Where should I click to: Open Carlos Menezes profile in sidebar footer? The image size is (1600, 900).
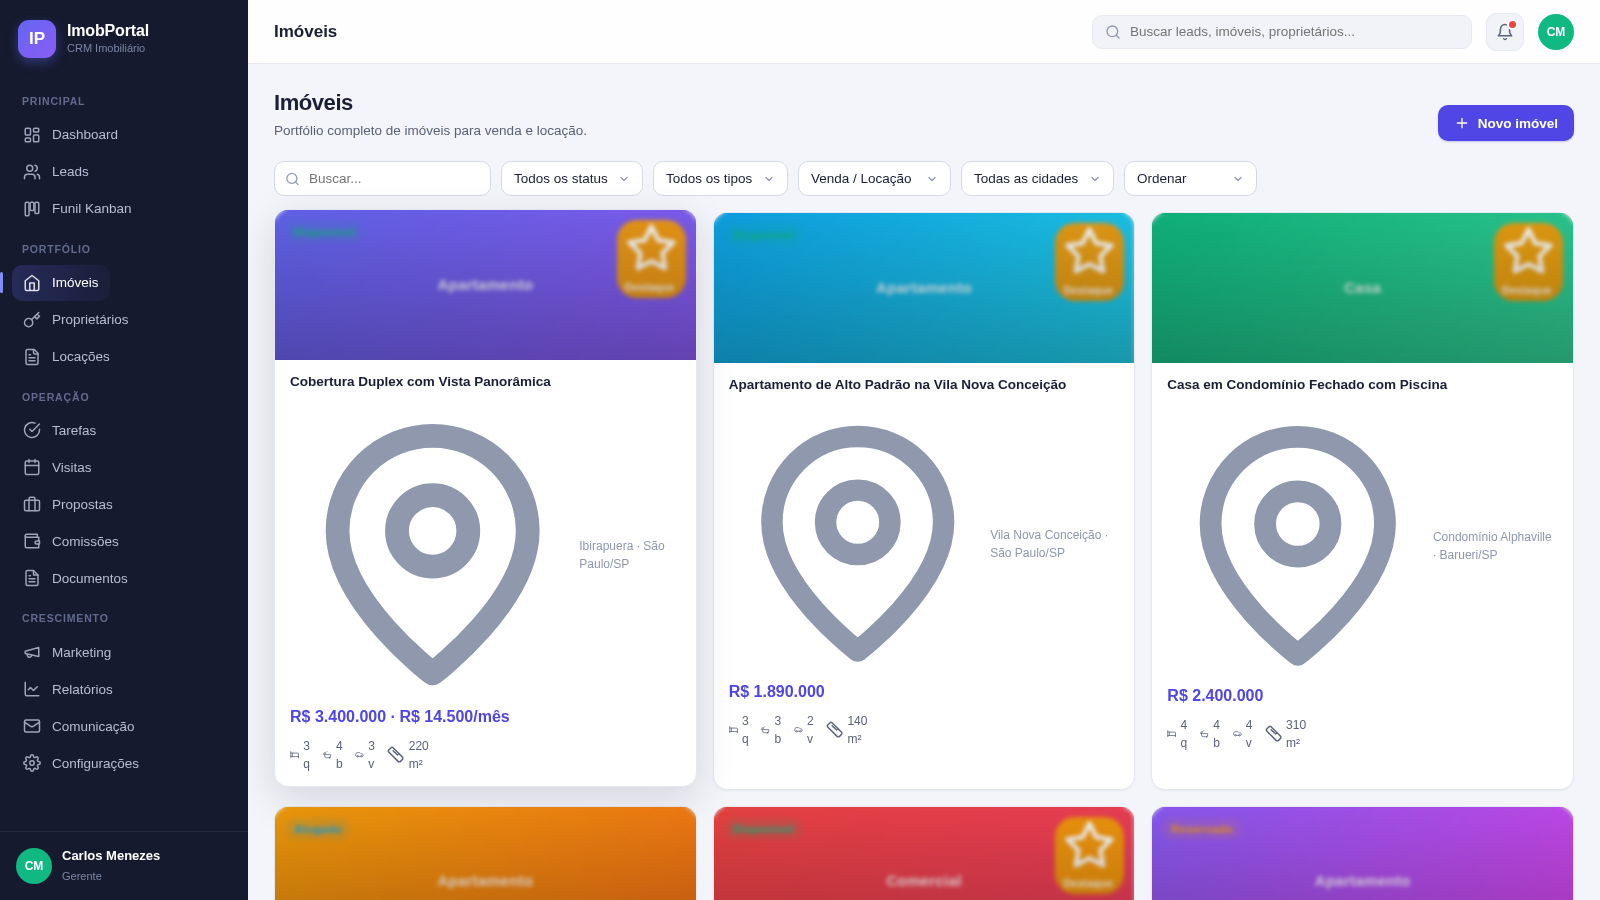pyautogui.click(x=124, y=866)
